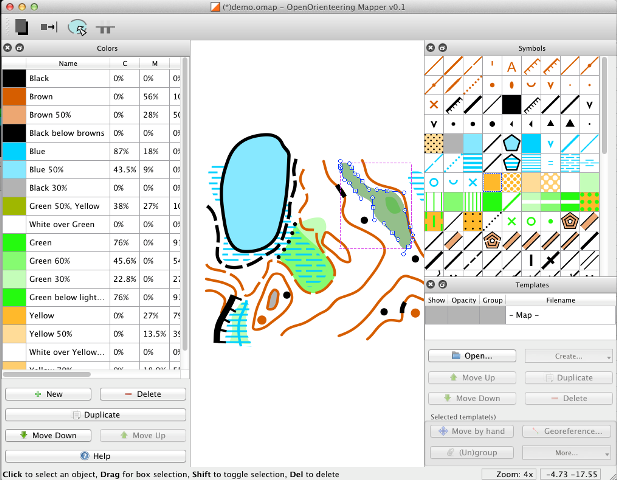
Task: Select the orange letter A text symbol
Action: (511, 66)
